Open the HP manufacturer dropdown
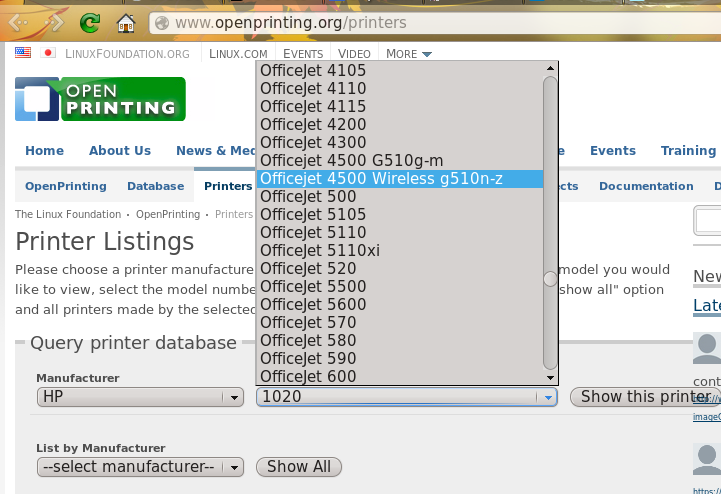 tap(140, 396)
